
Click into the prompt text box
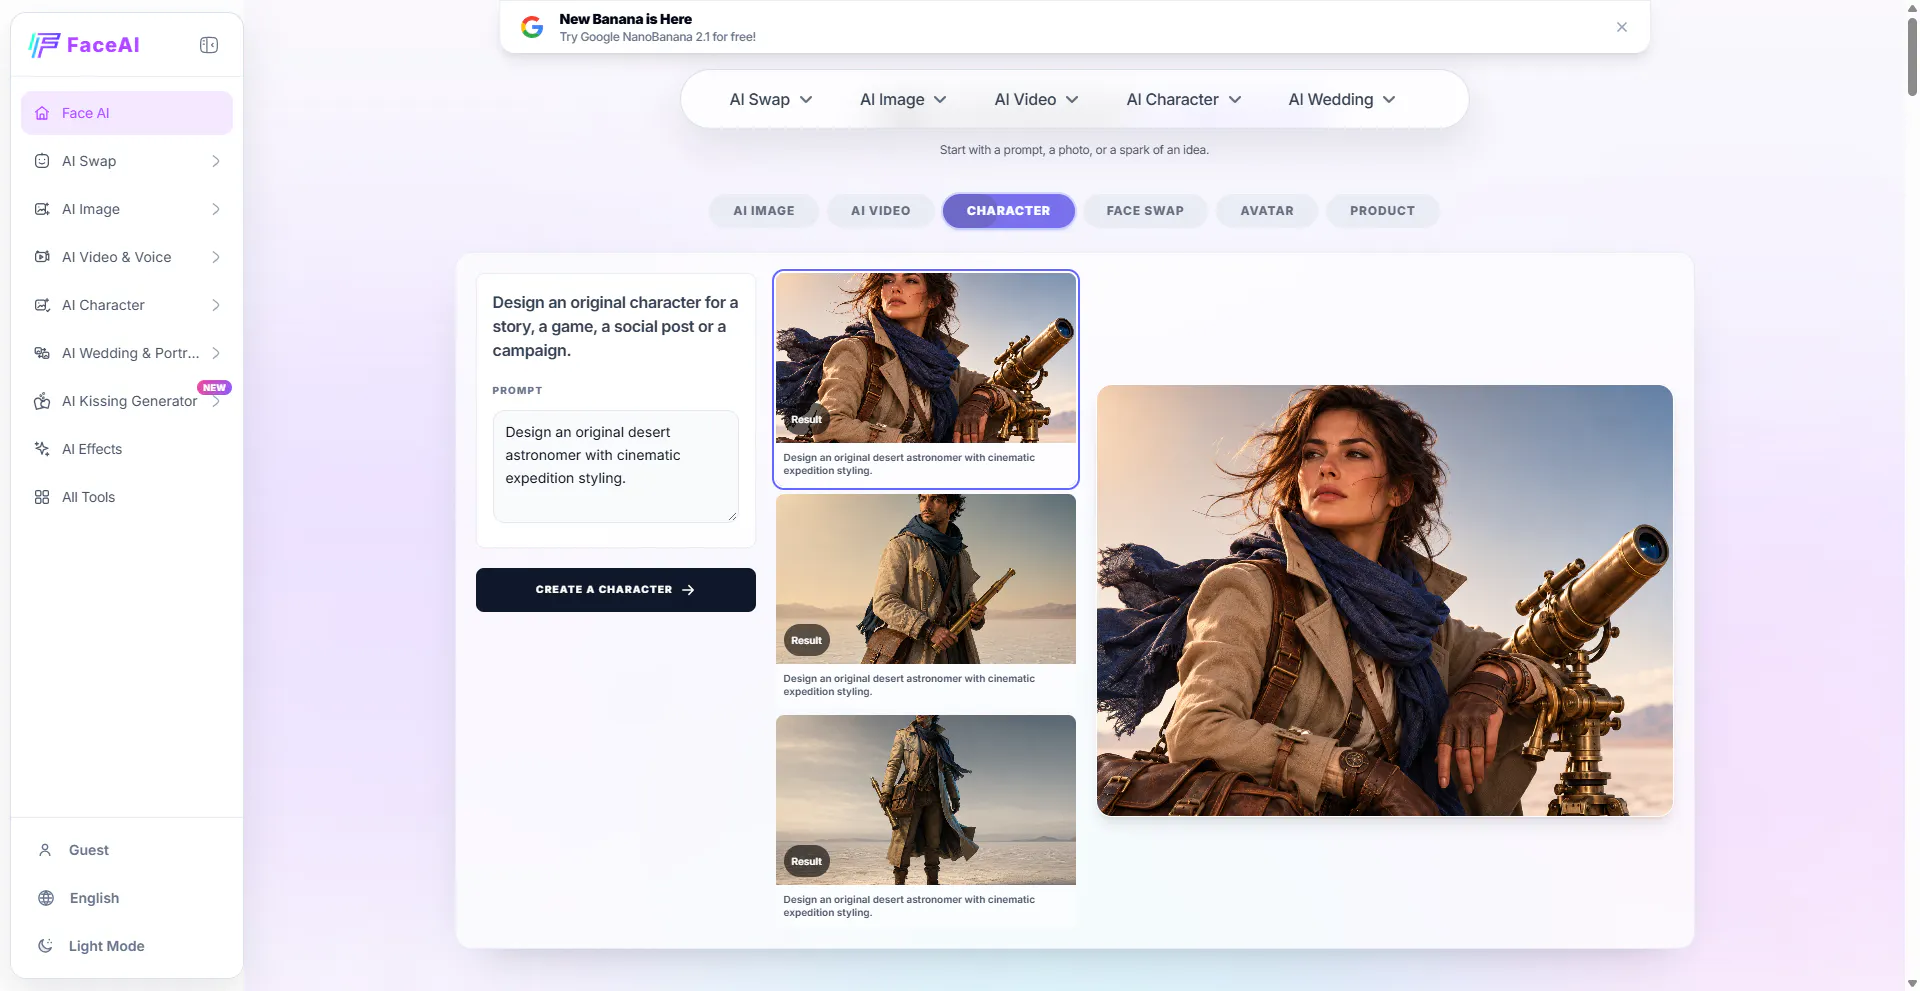pos(616,466)
